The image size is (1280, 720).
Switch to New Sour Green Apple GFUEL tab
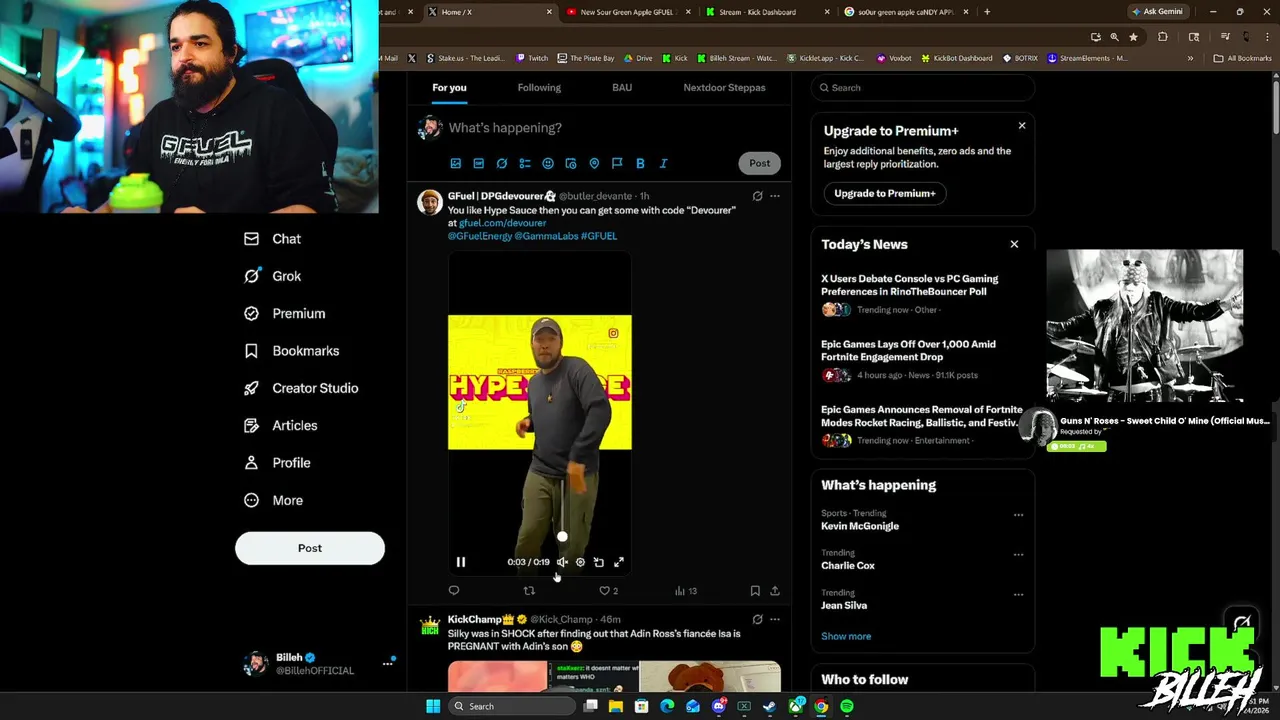pos(627,12)
